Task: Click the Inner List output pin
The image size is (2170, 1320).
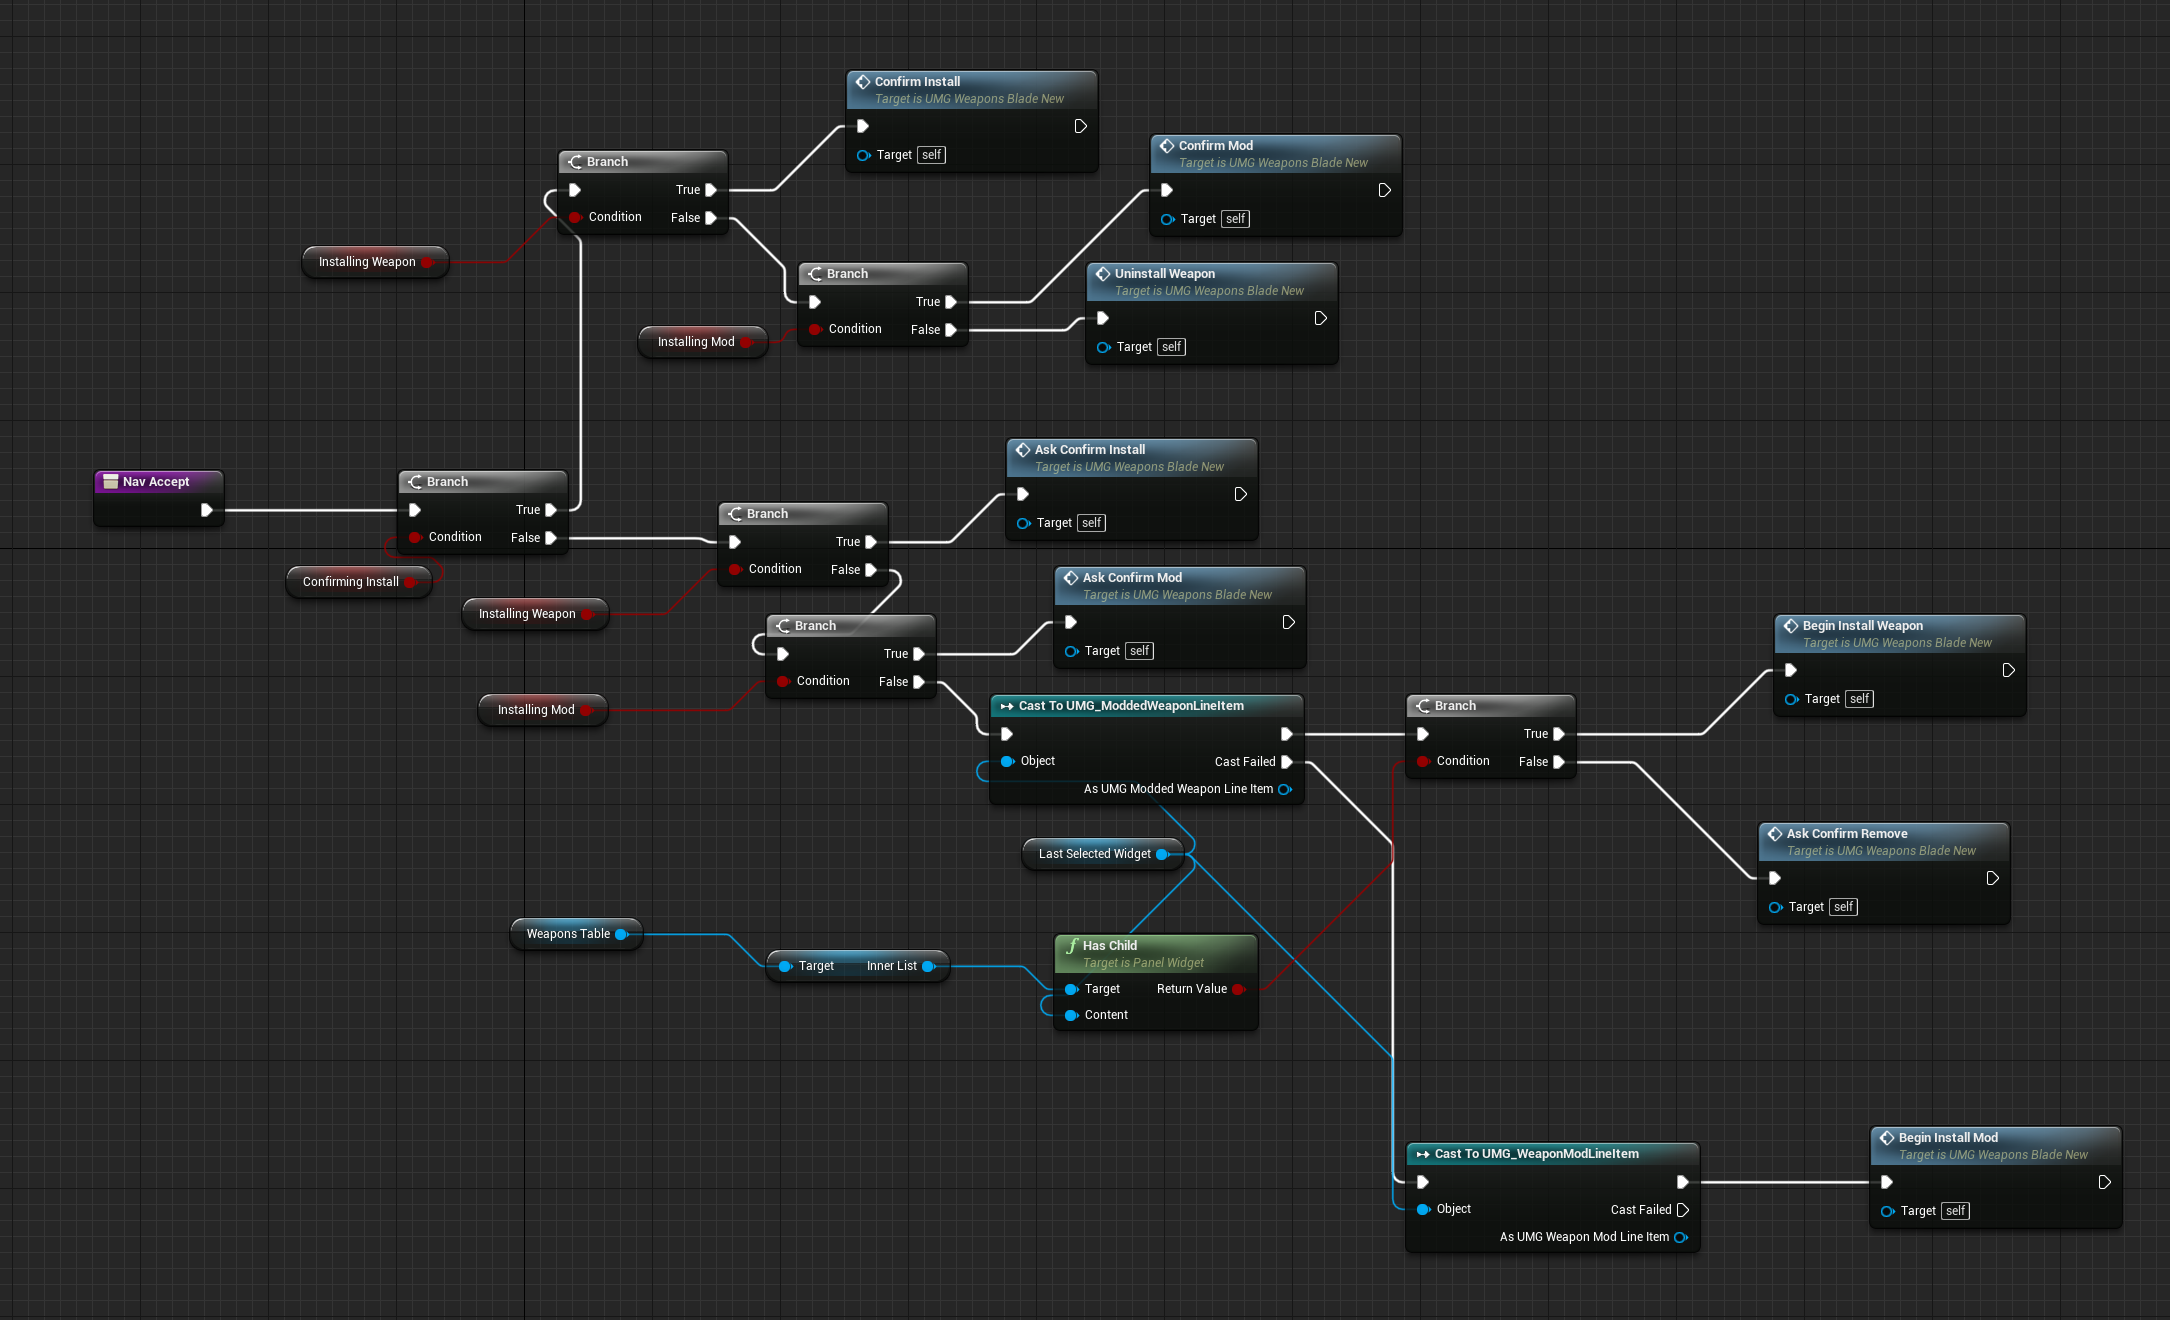Action: (x=928, y=966)
